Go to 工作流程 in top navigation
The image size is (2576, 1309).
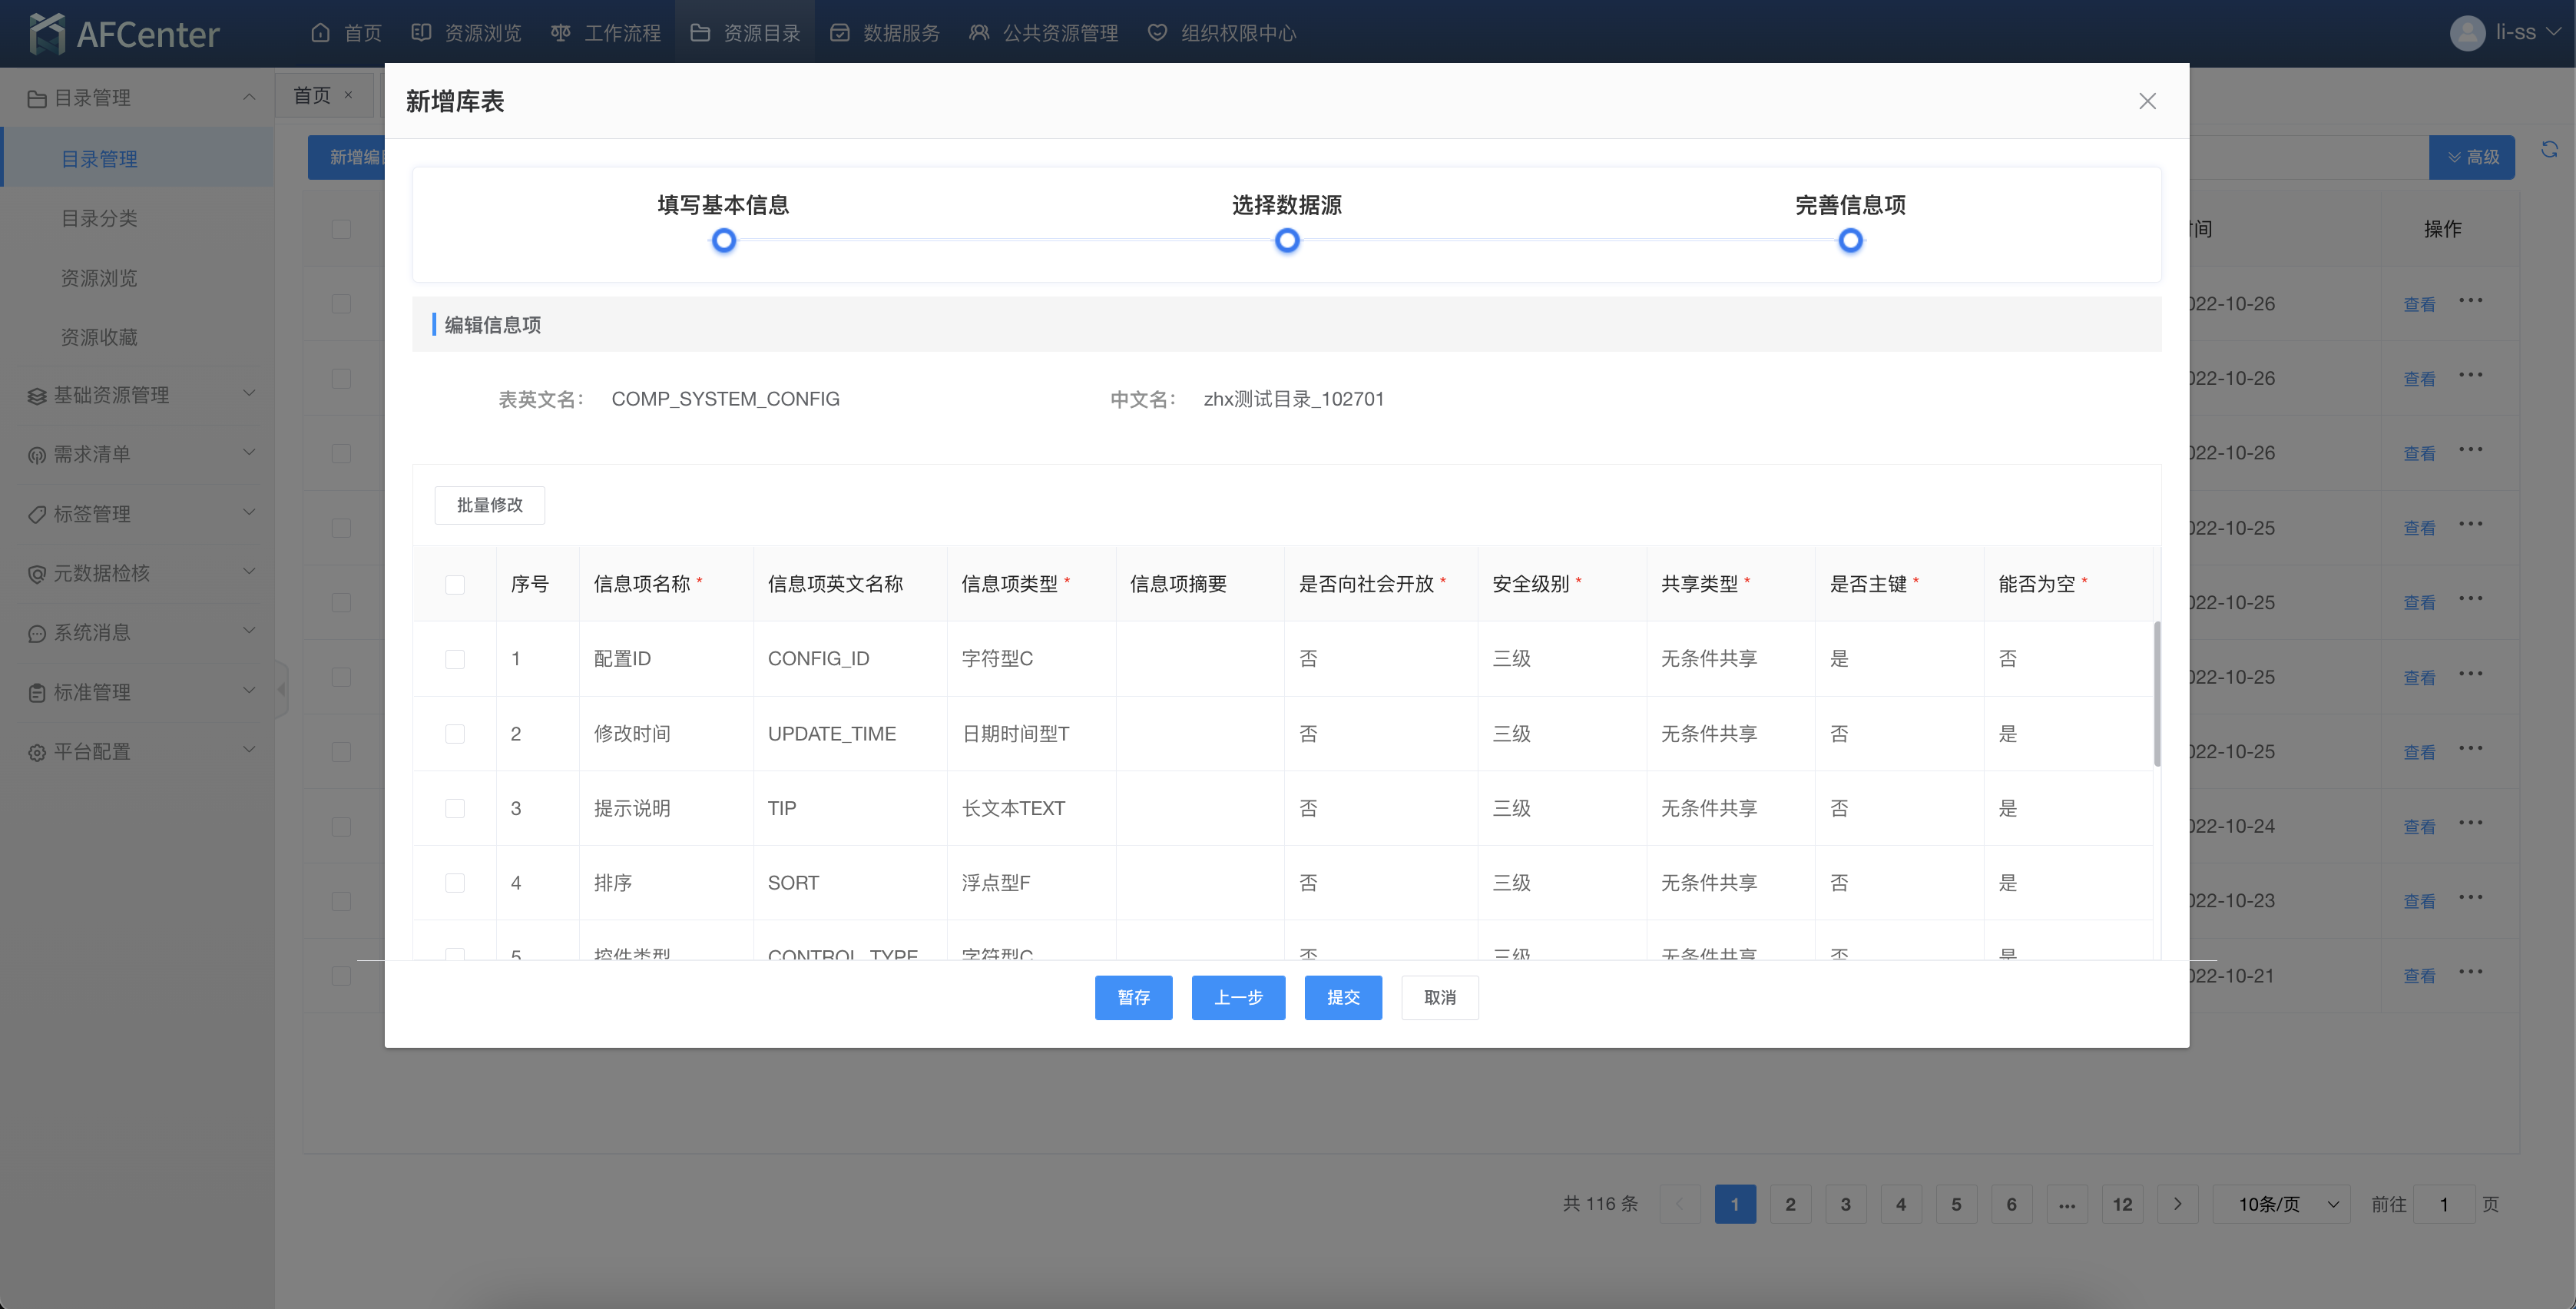coord(606,33)
